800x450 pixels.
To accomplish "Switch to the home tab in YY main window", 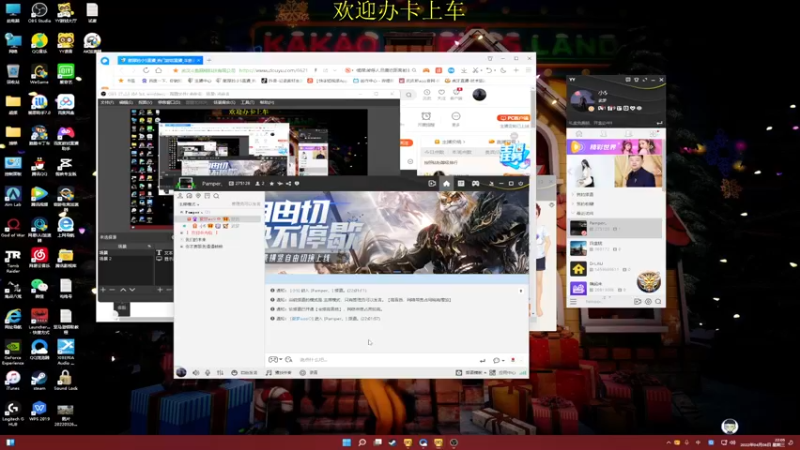I will pos(579,134).
